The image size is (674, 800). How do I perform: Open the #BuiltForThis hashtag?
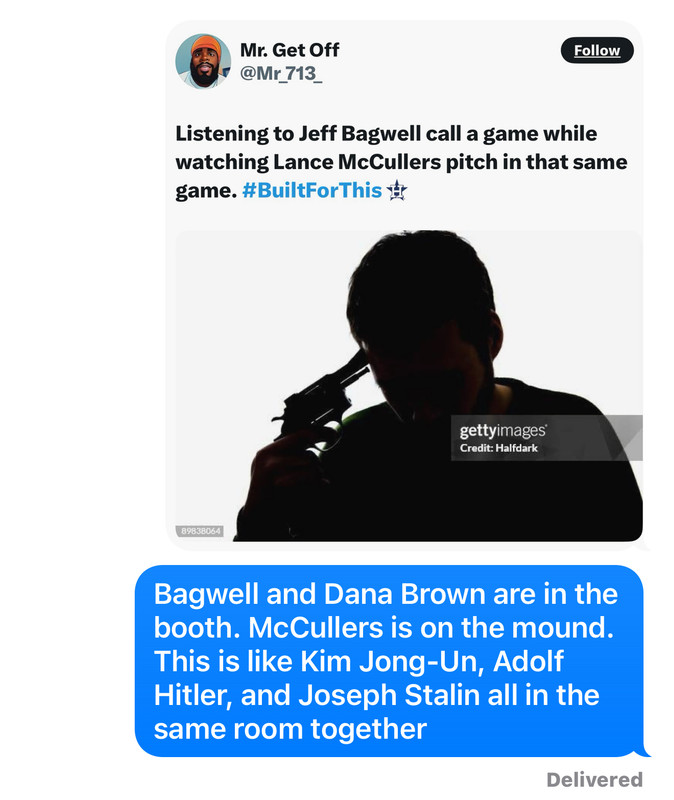(312, 190)
